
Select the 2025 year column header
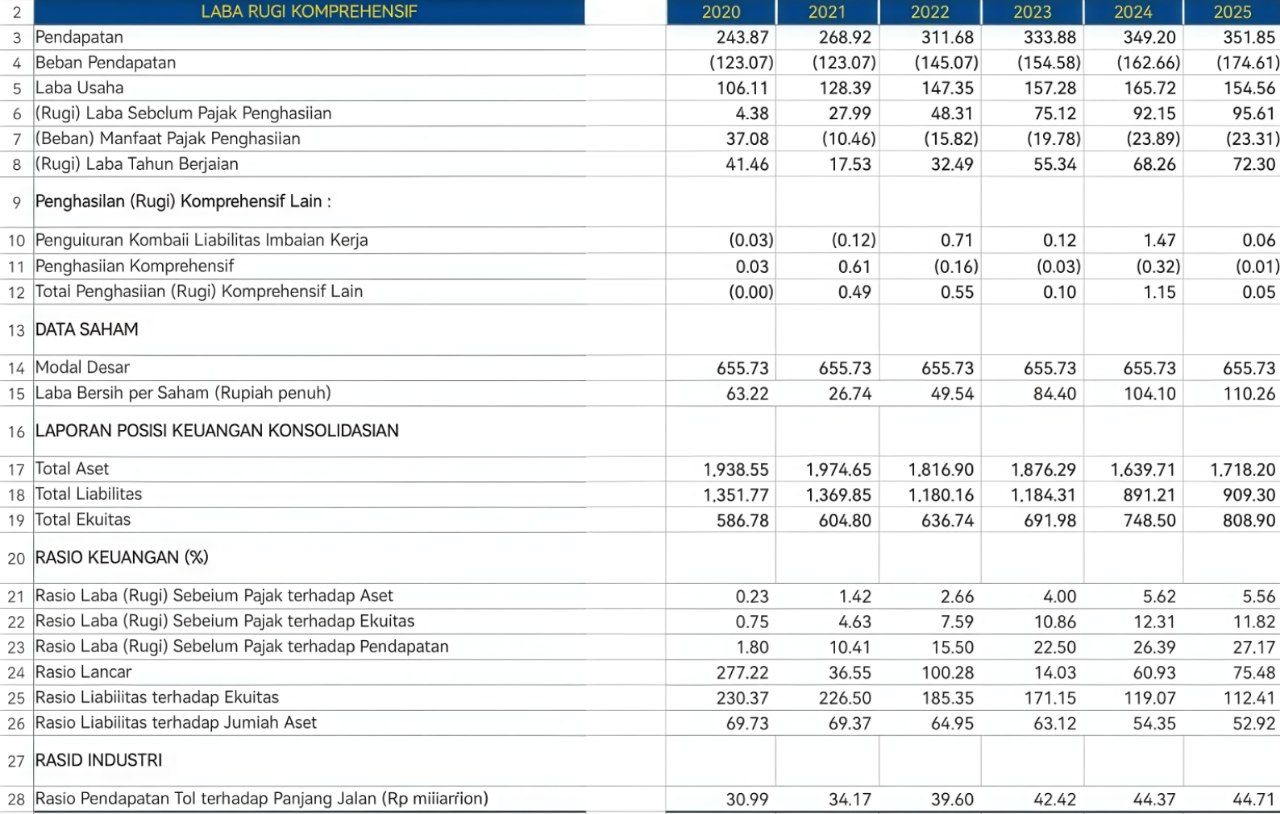1231,12
